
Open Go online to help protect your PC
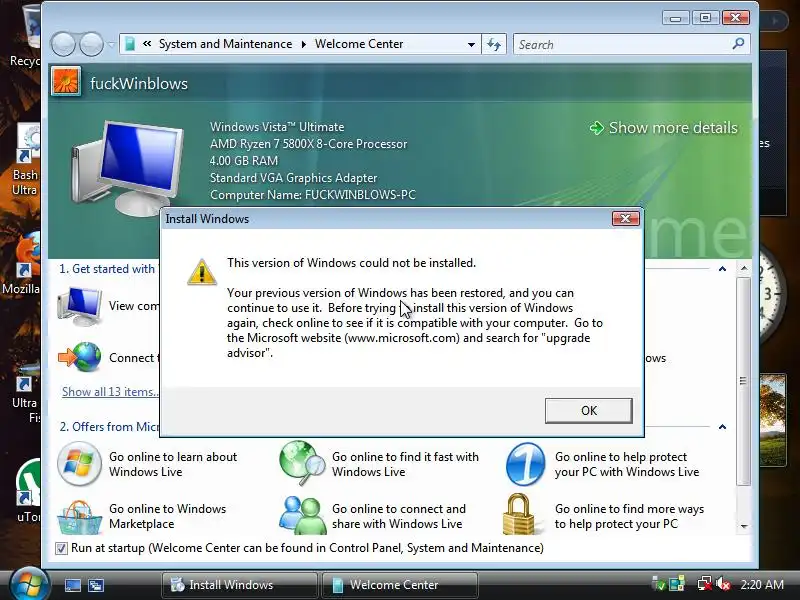627,464
